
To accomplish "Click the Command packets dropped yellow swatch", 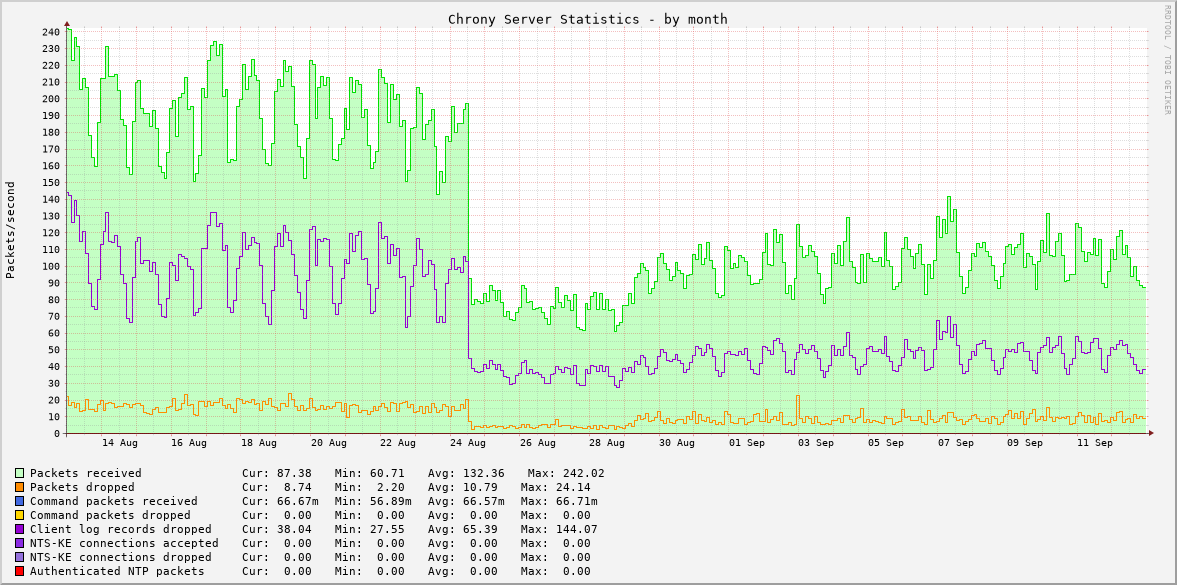I will click(20, 515).
